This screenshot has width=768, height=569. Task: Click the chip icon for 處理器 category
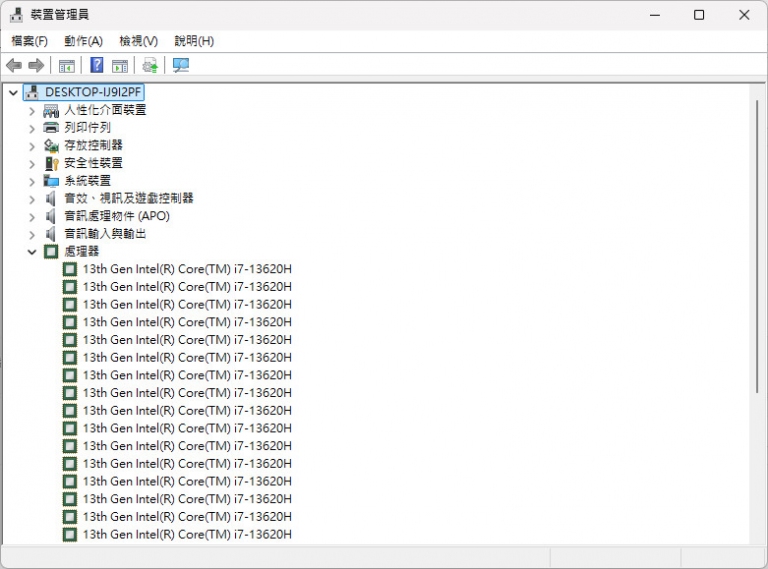51,252
